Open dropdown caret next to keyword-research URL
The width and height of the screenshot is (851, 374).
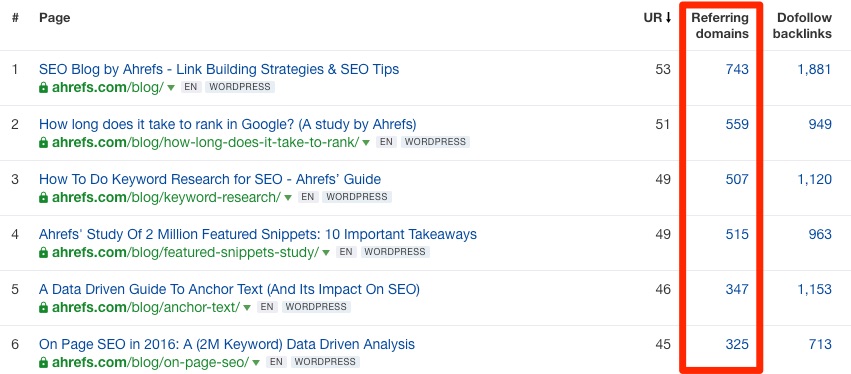click(288, 198)
